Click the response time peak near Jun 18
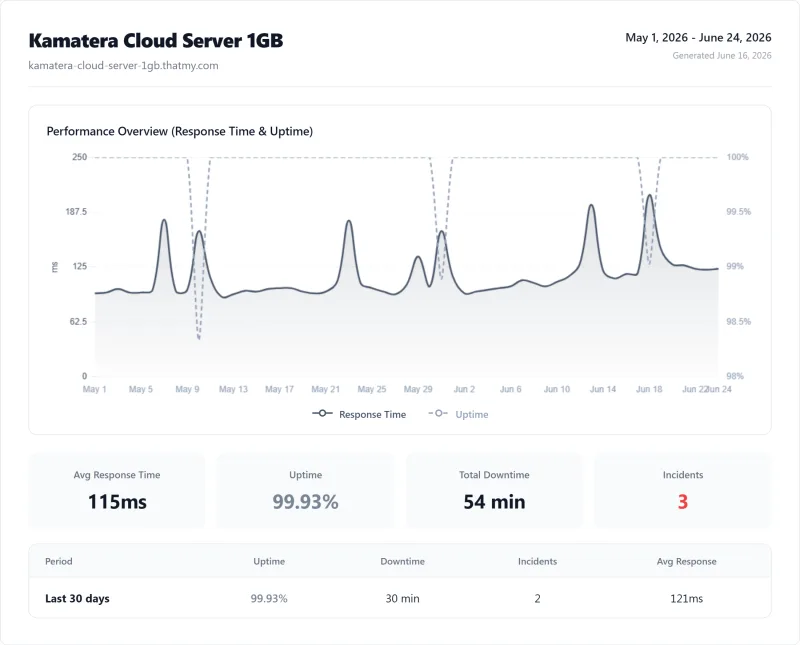800x645 pixels. click(x=649, y=195)
